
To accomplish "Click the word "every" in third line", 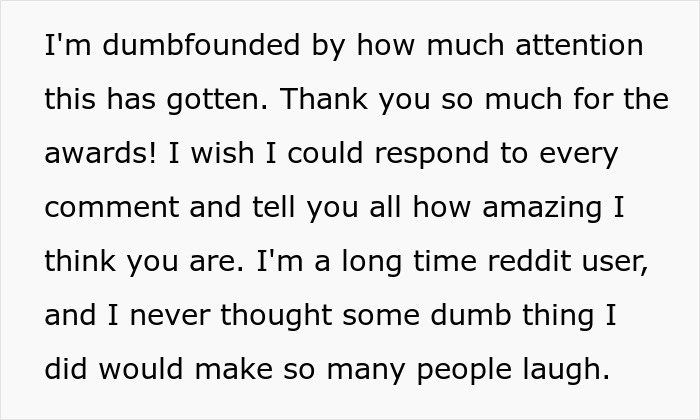I will coord(579,155).
